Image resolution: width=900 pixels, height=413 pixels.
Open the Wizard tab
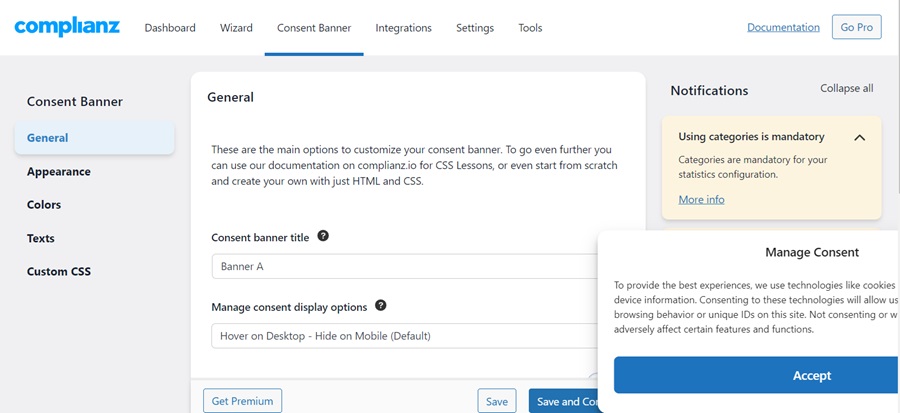(236, 28)
